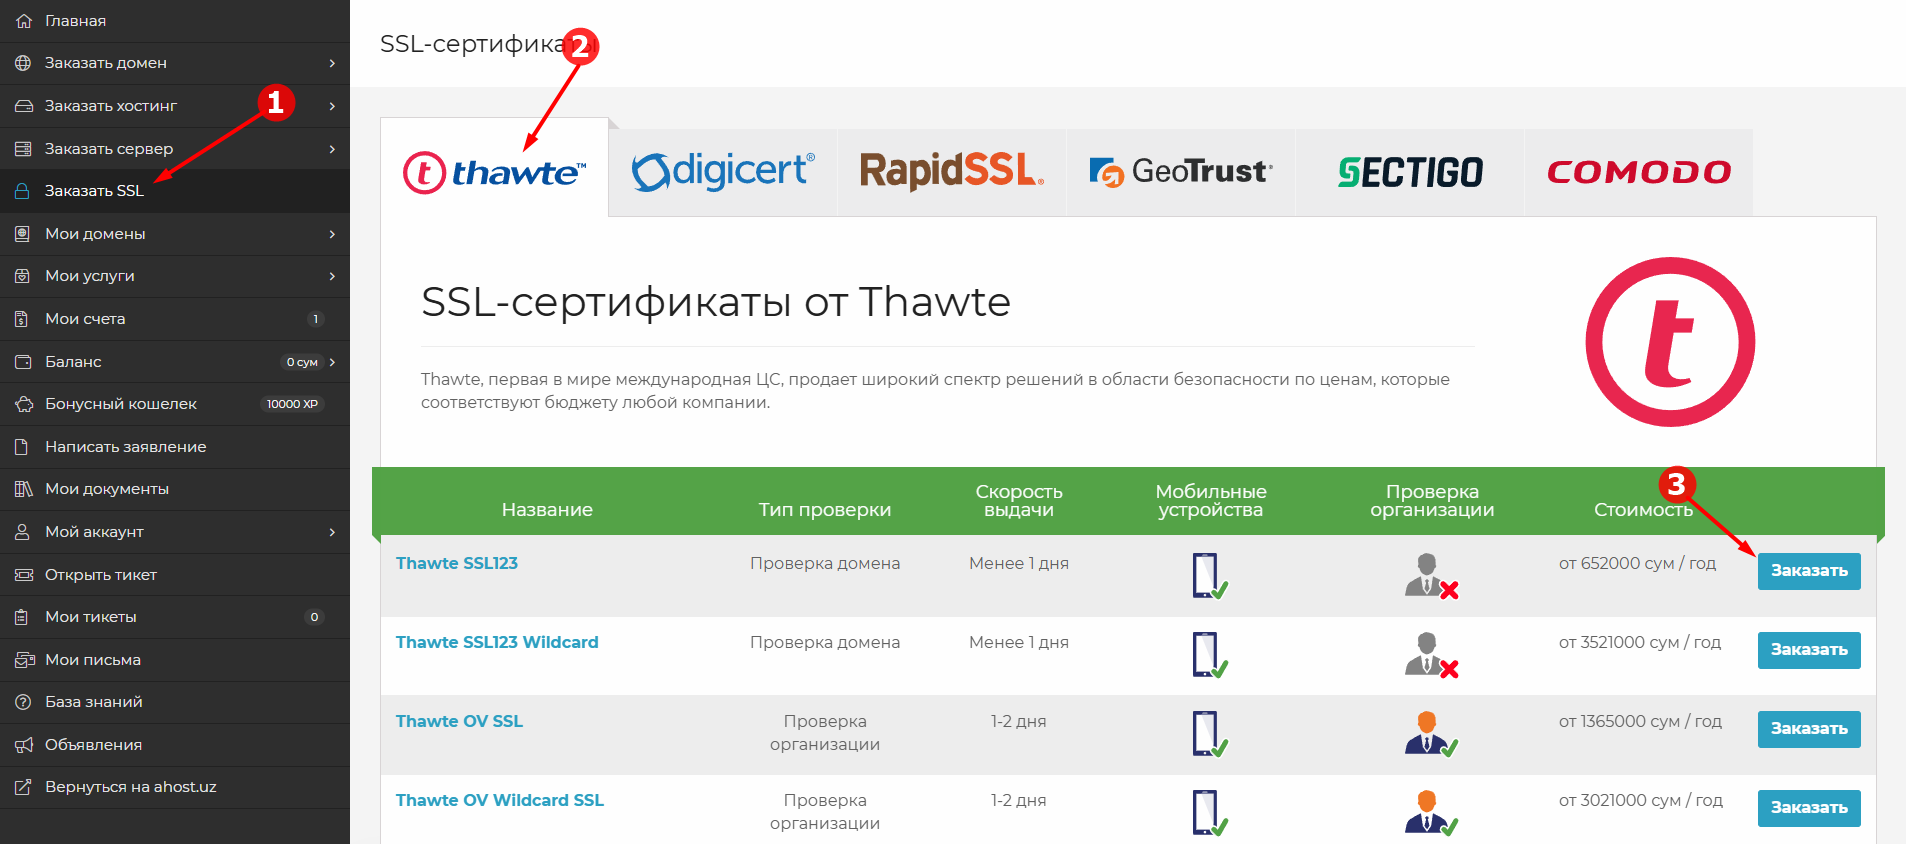Click the hosting icon for Заказать хостинг
This screenshot has height=844, width=1906.
pos(23,106)
